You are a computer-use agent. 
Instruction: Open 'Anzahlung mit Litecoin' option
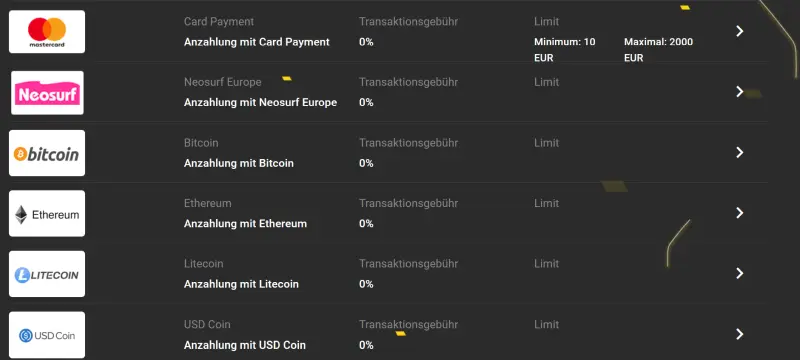pos(241,284)
